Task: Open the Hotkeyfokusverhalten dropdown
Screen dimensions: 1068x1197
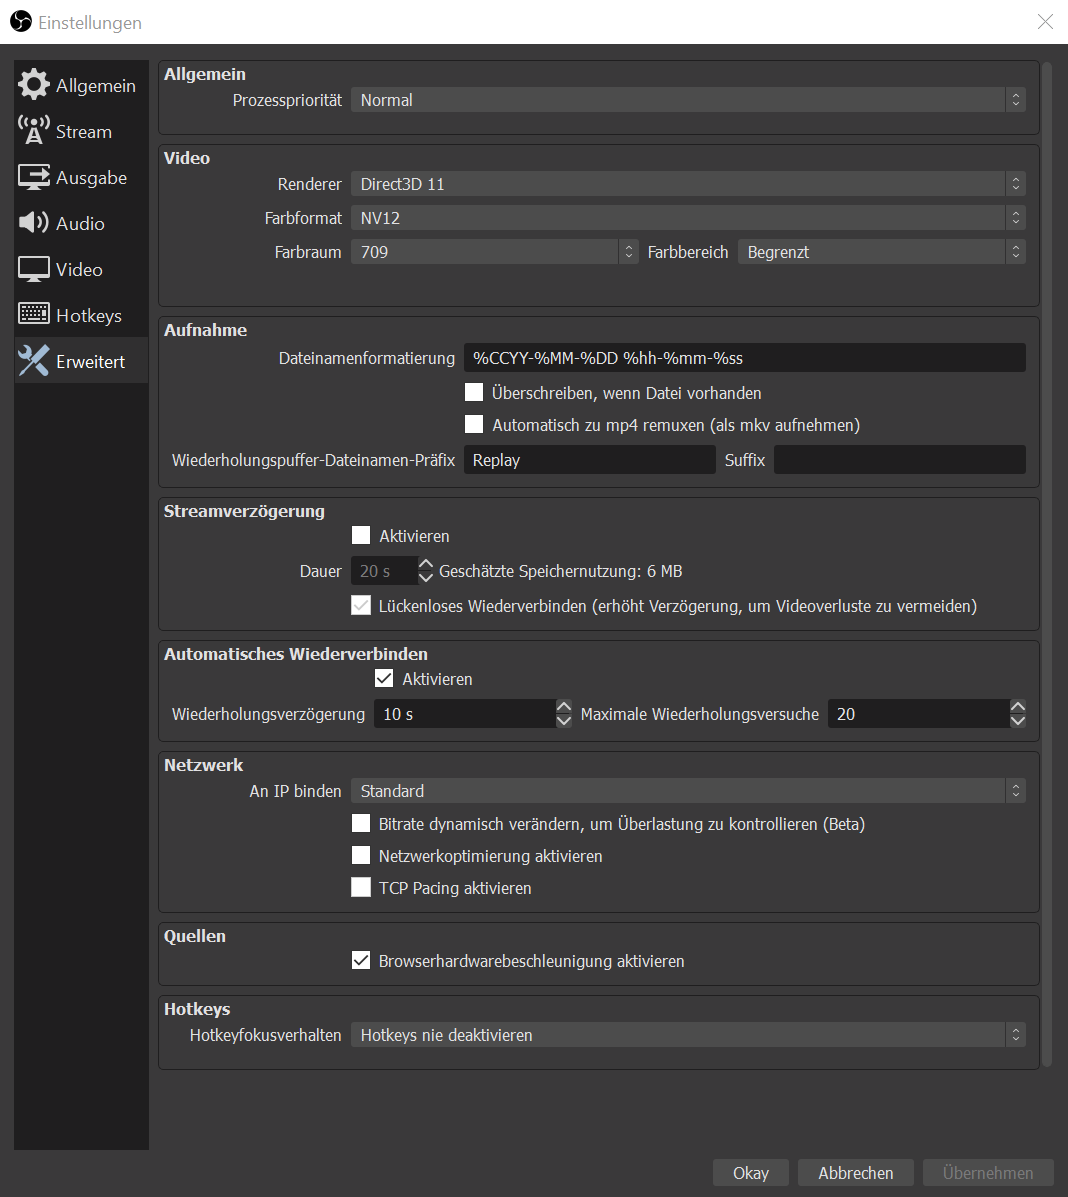Action: tap(687, 1035)
